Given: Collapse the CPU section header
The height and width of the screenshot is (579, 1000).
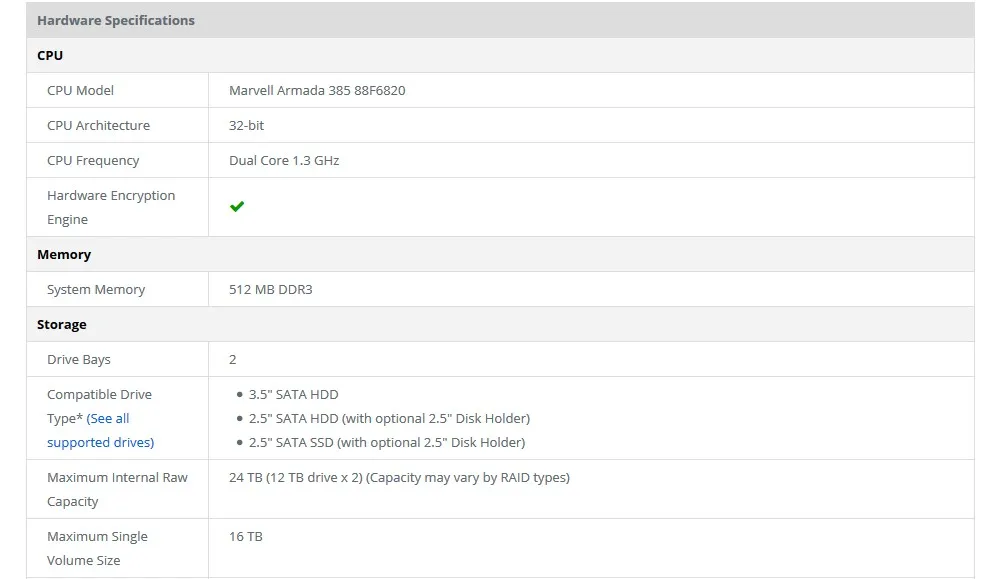Looking at the screenshot, I should click(x=50, y=55).
